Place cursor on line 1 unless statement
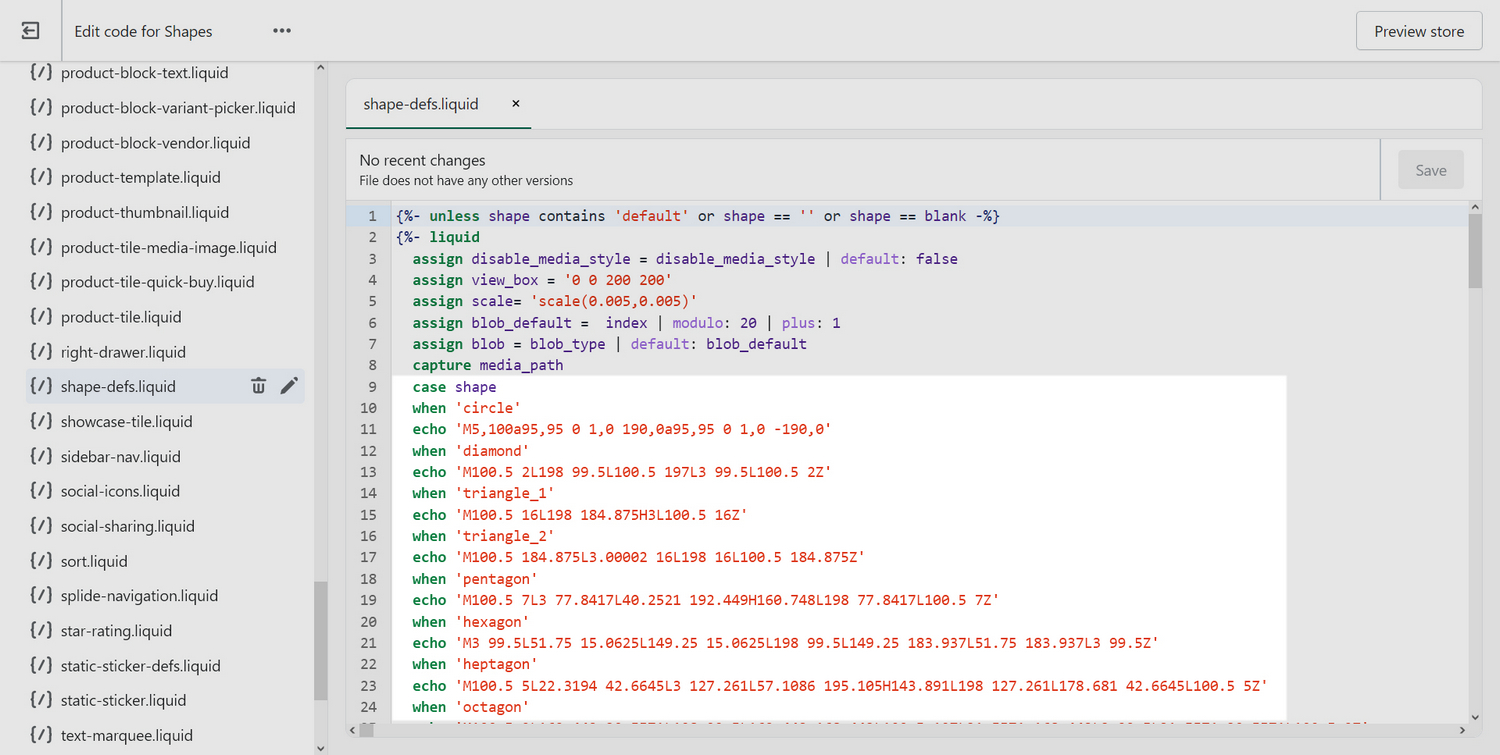 click(x=698, y=216)
